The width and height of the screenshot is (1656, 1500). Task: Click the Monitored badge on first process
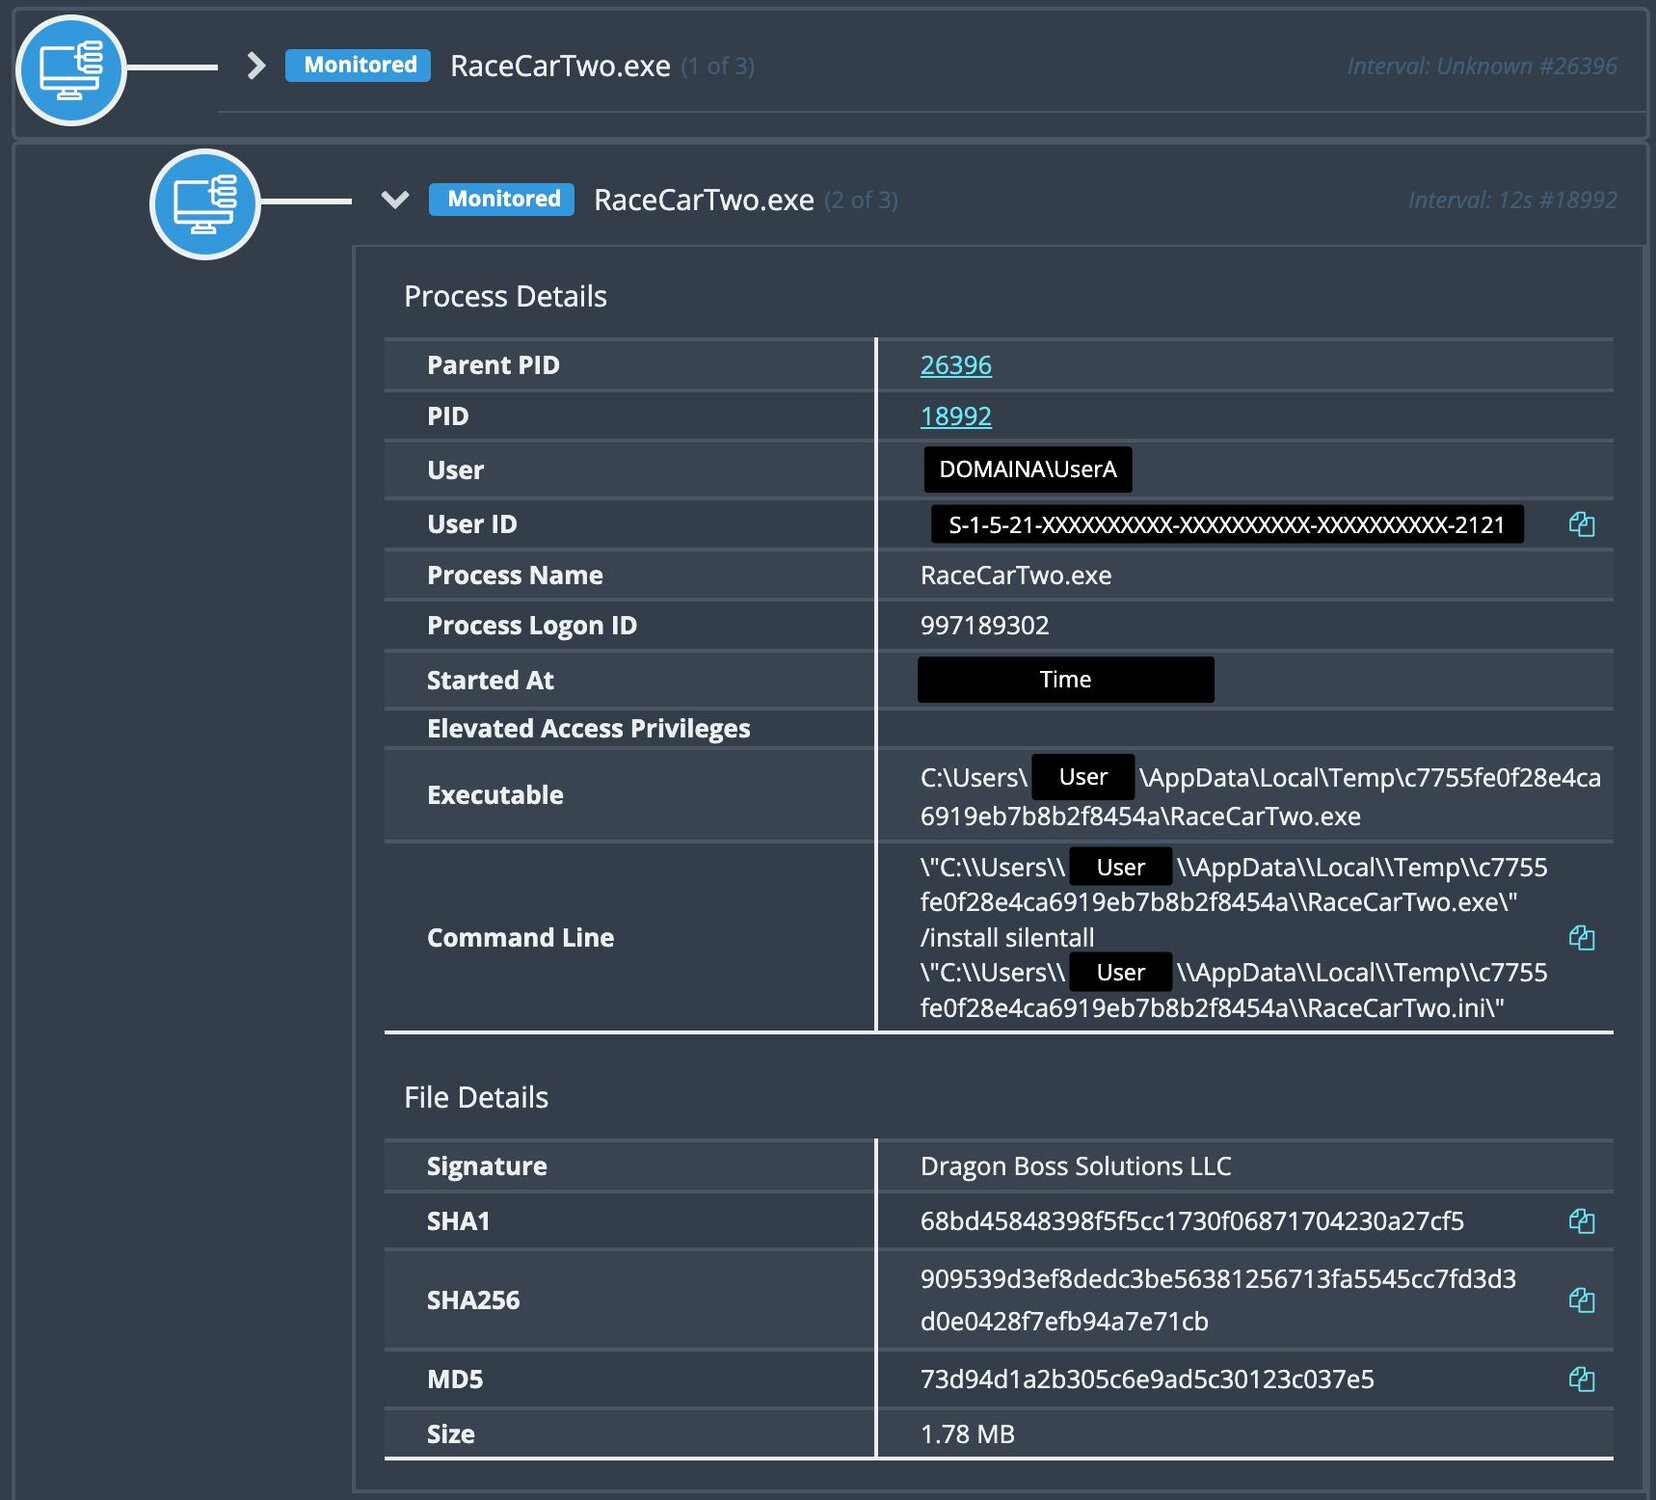pos(359,65)
